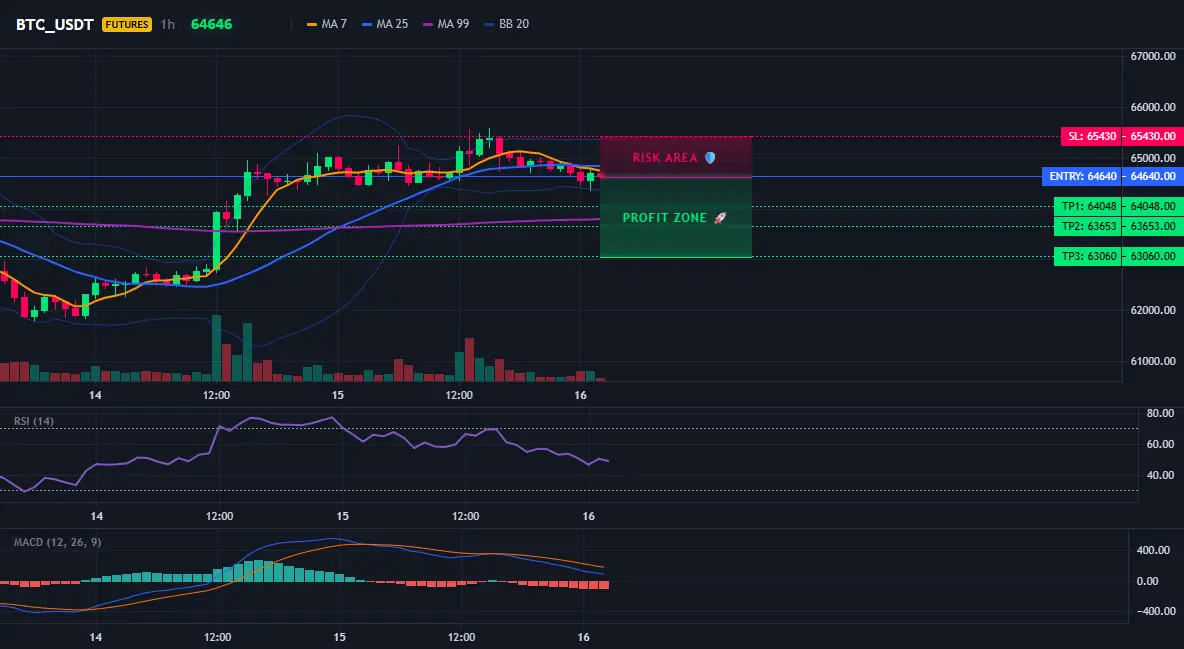Select the TP2: 63653 target label

click(1088, 227)
